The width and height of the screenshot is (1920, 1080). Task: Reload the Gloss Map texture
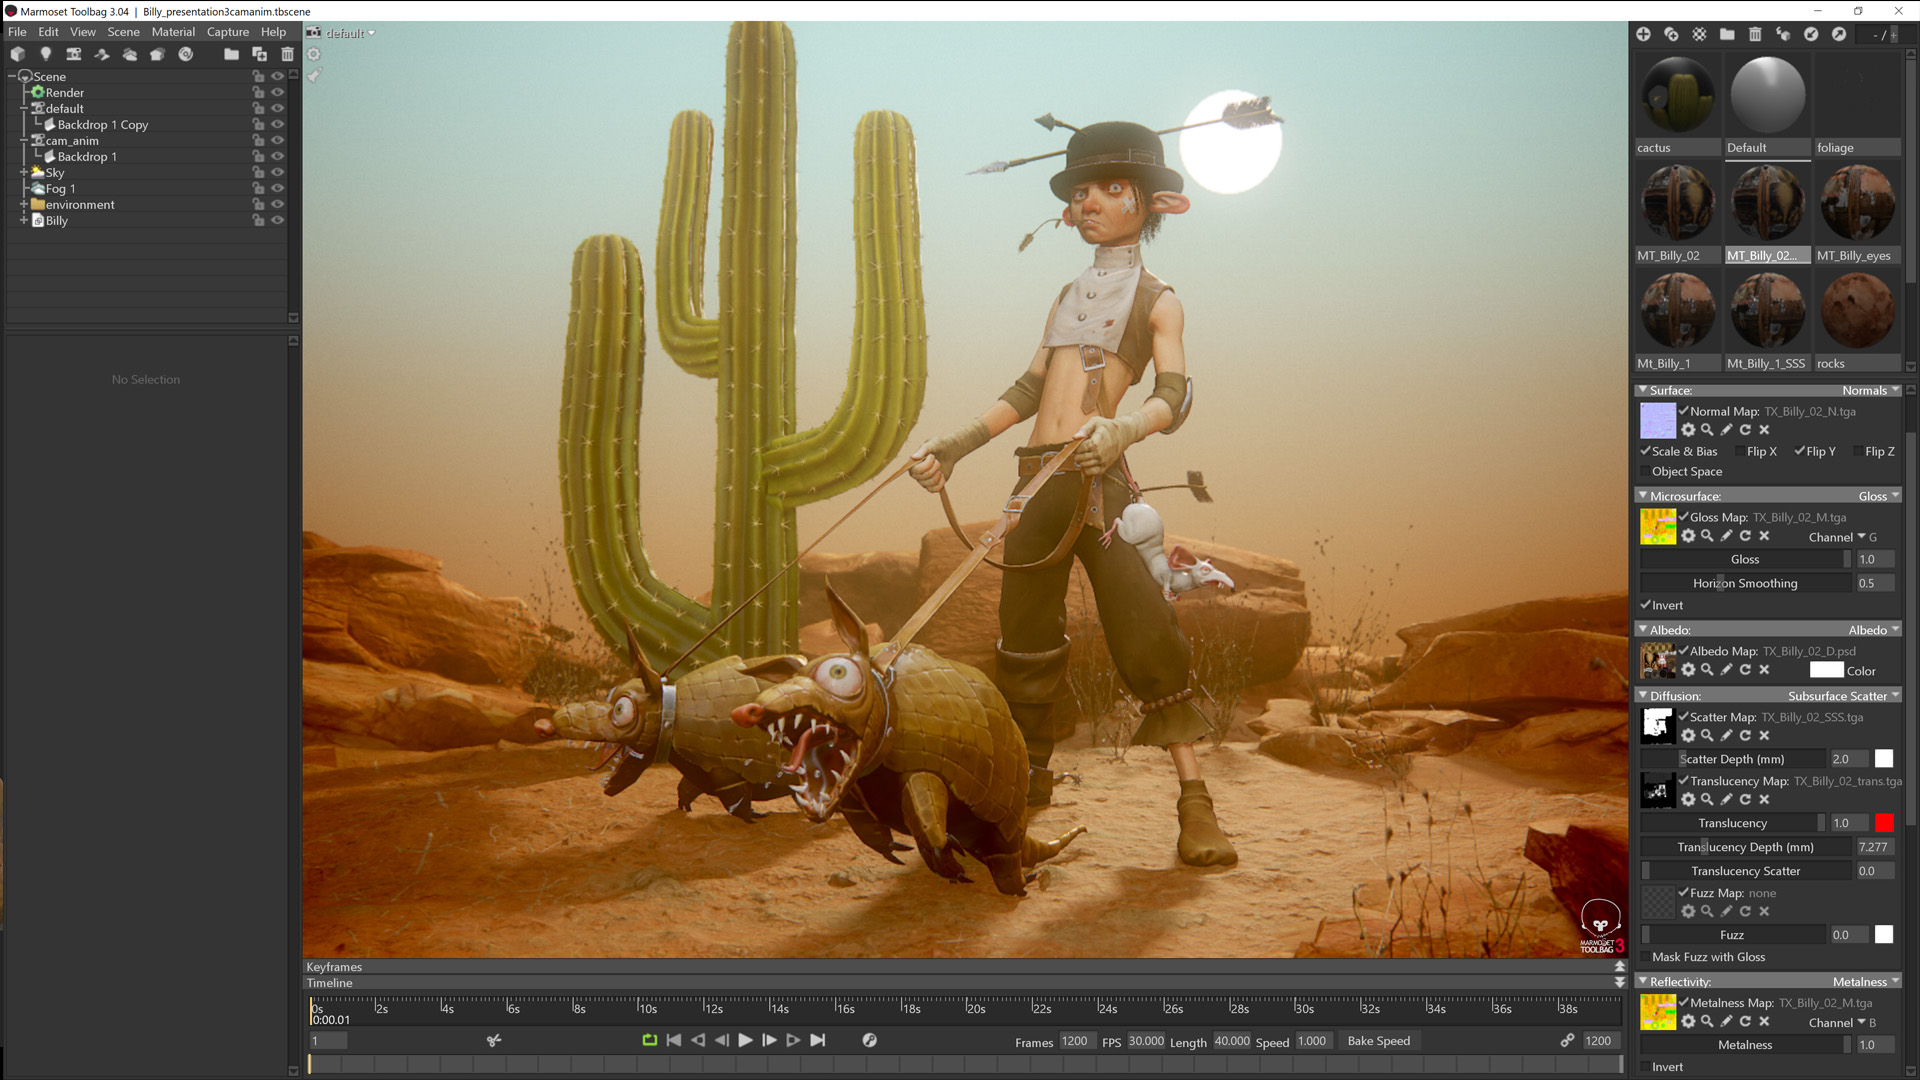click(x=1745, y=536)
